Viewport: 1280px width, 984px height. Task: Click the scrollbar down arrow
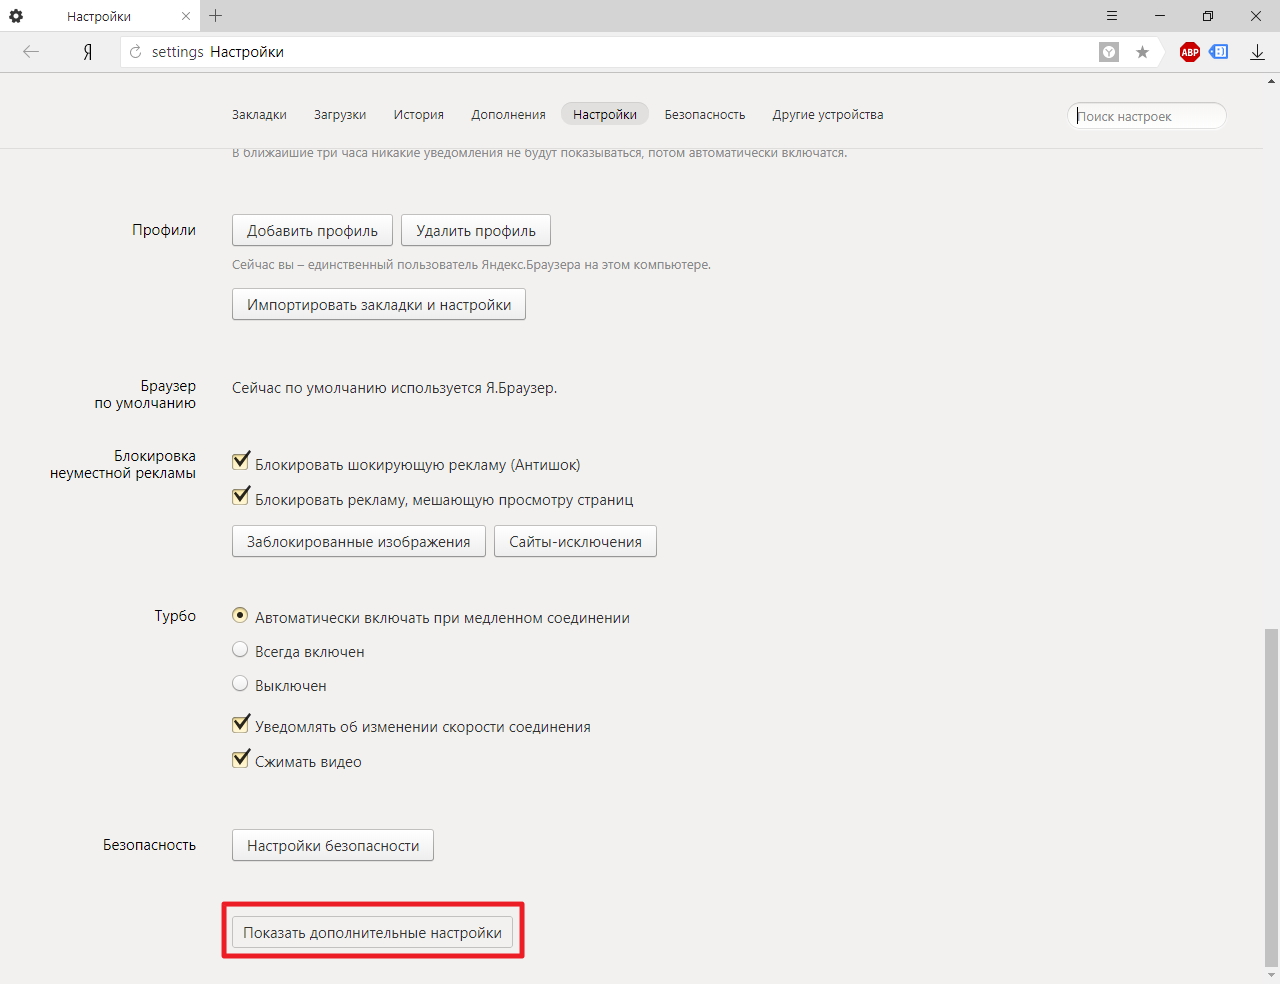(1271, 976)
